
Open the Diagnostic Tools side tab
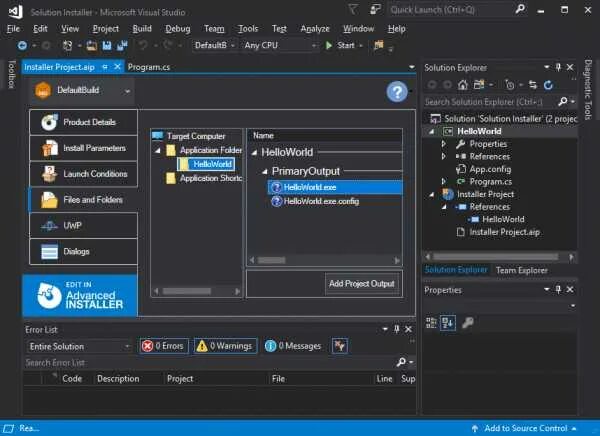[588, 89]
